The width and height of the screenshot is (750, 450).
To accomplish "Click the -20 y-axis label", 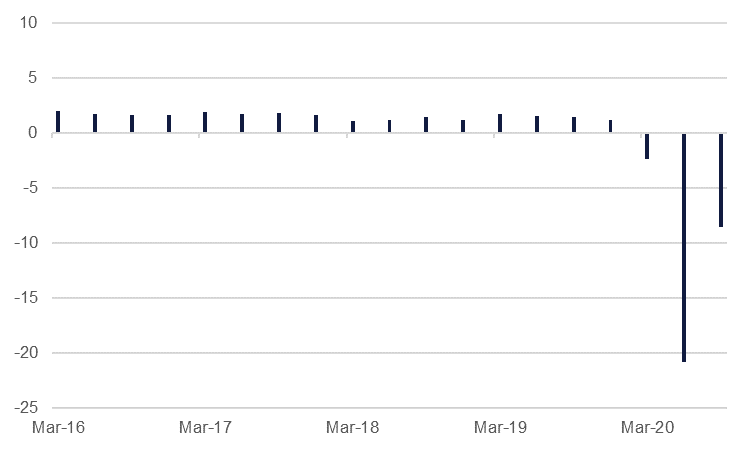I will (x=25, y=353).
